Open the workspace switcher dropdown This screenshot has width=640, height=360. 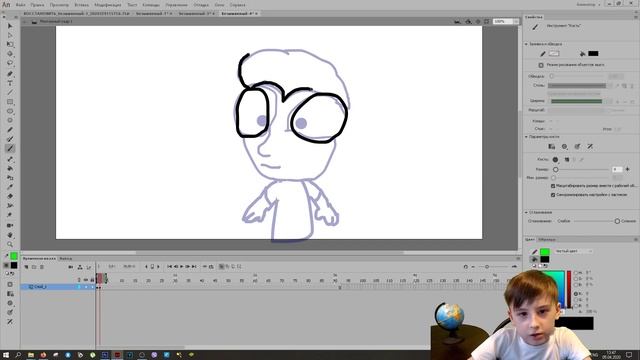(x=589, y=4)
